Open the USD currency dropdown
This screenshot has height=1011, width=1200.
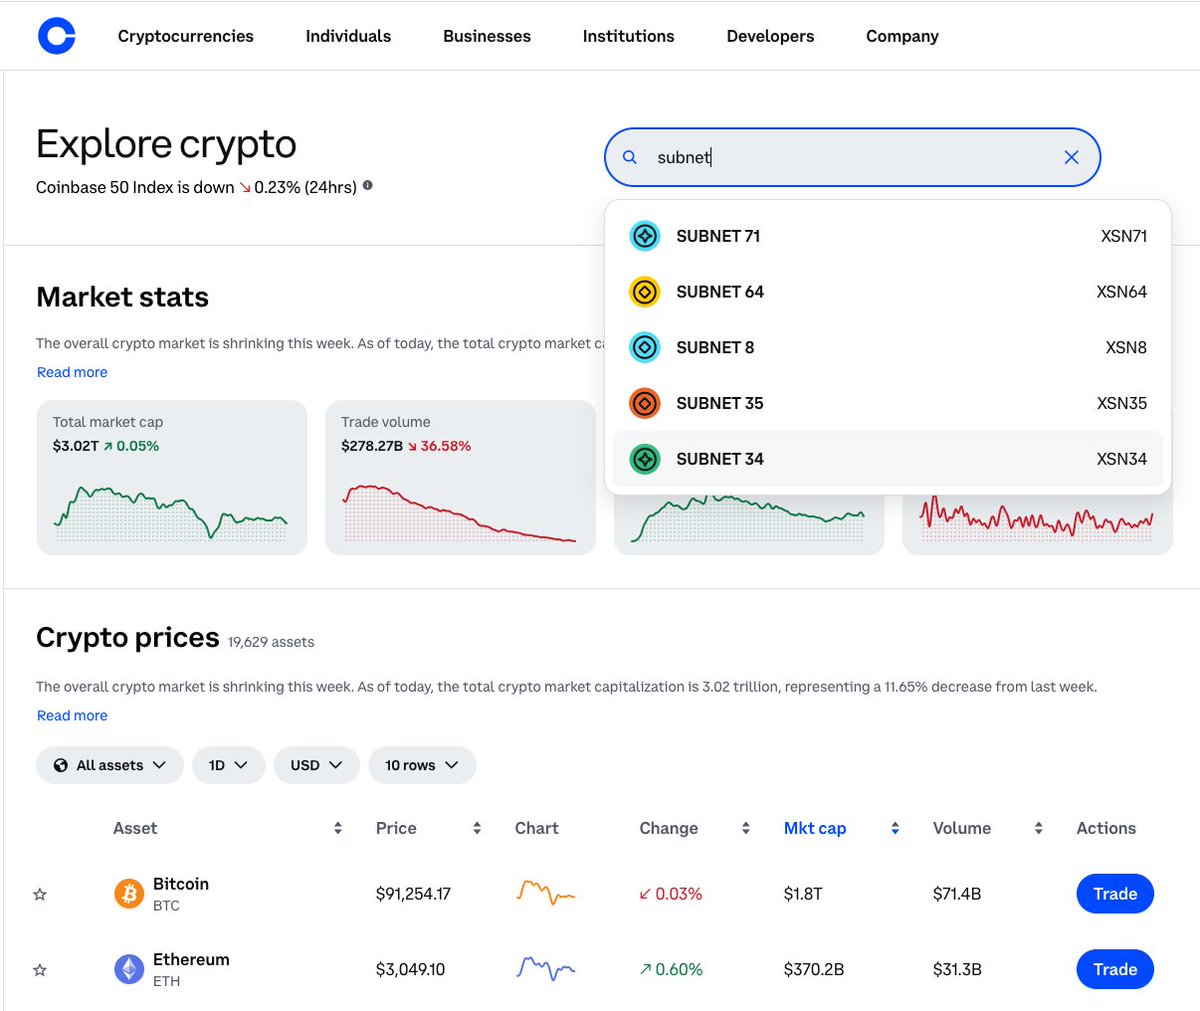point(316,765)
